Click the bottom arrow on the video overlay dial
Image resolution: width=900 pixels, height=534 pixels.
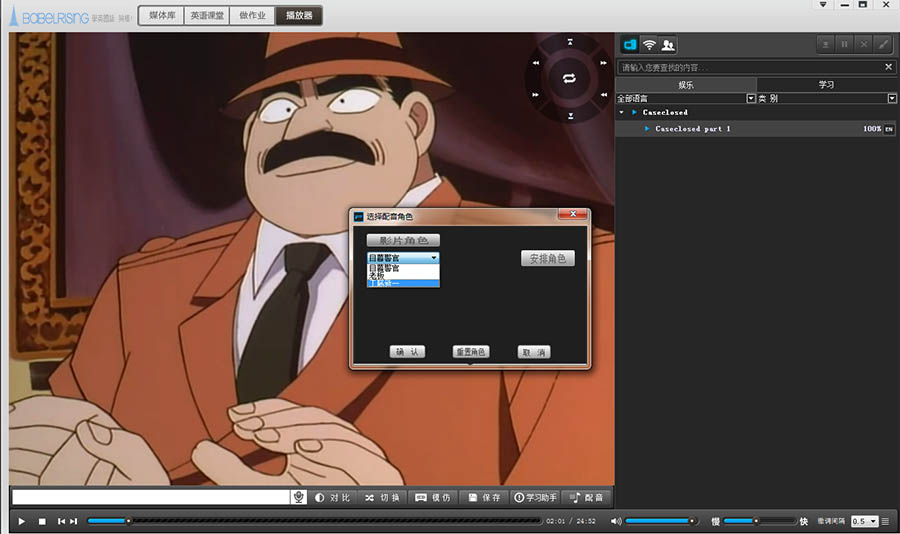coord(571,116)
